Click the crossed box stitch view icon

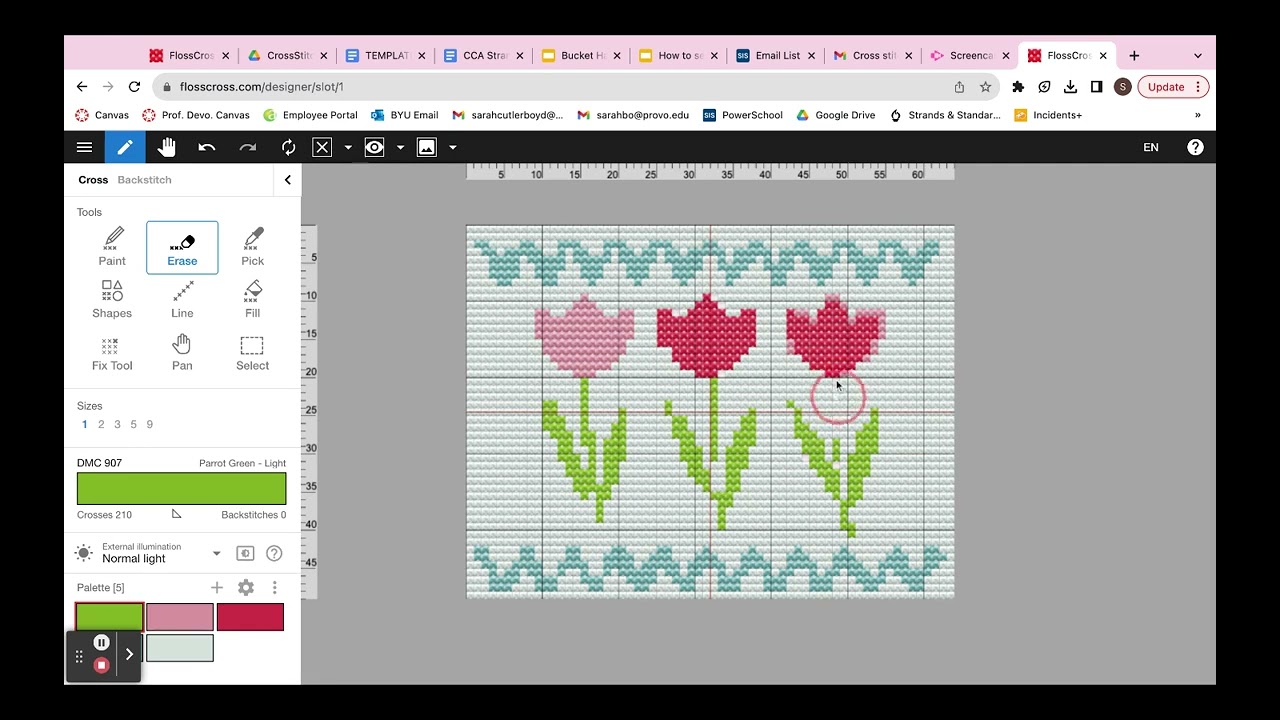322,147
